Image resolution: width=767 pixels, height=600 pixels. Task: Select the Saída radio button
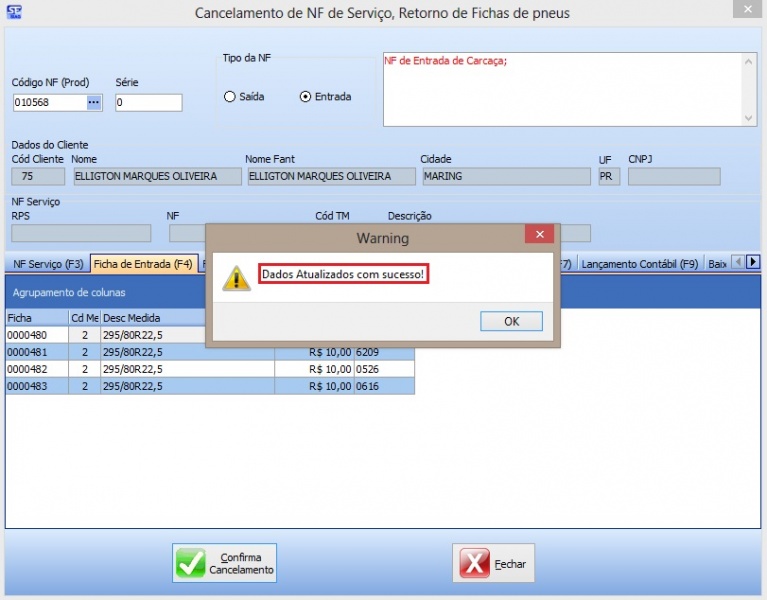[229, 97]
